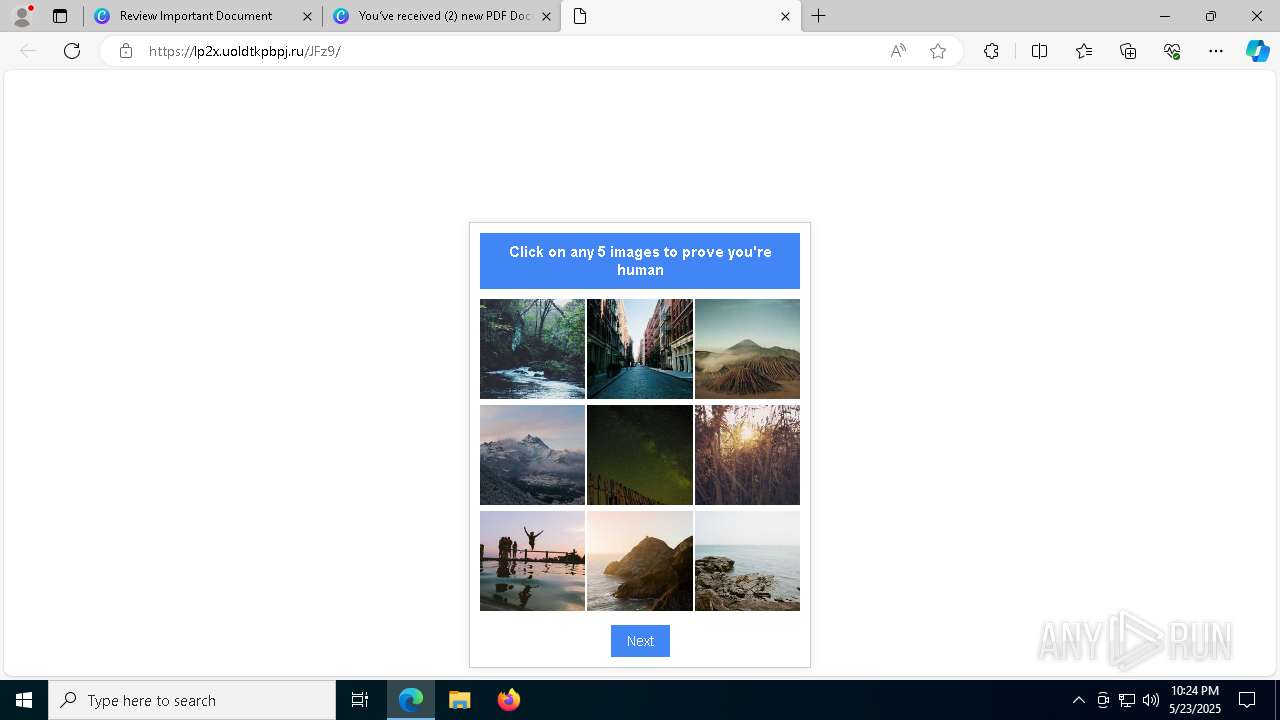Add page to favorites star icon

coord(938,51)
